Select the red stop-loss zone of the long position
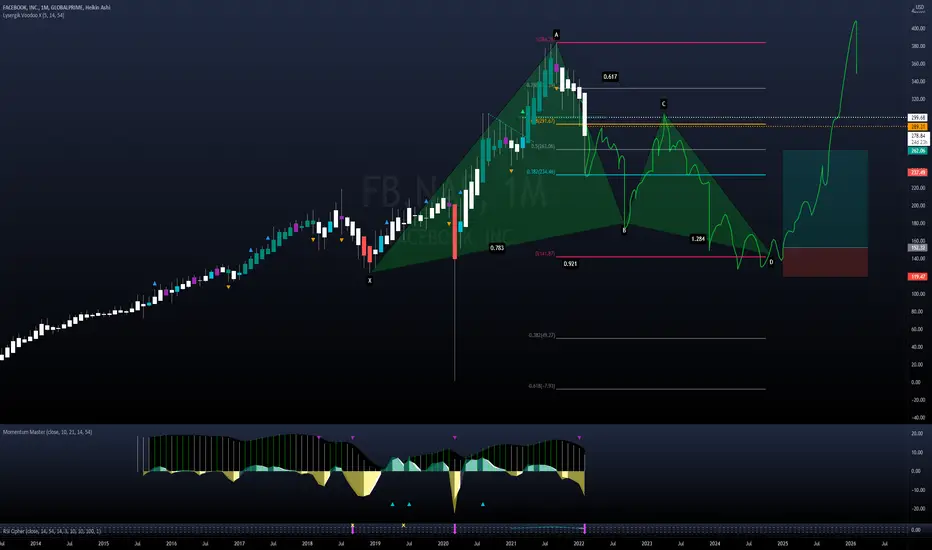The image size is (932, 550). tap(825, 262)
